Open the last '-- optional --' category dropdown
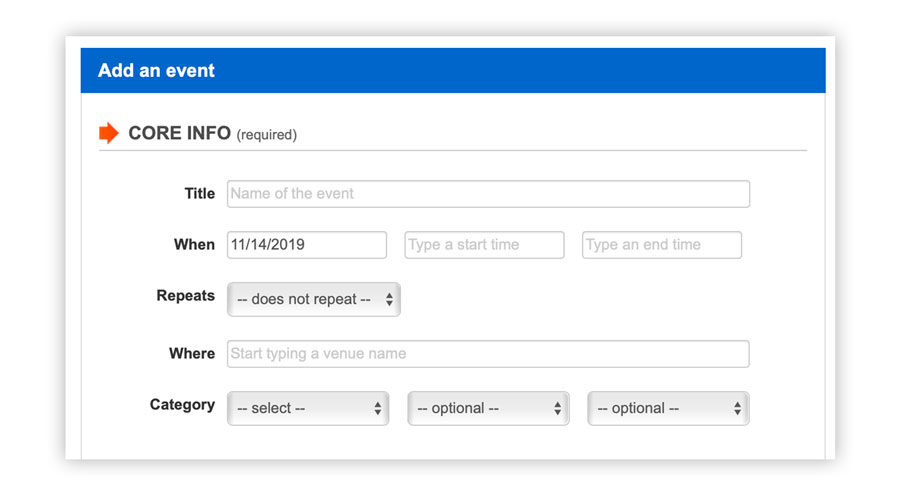This screenshot has height=495, width=900. pos(669,408)
